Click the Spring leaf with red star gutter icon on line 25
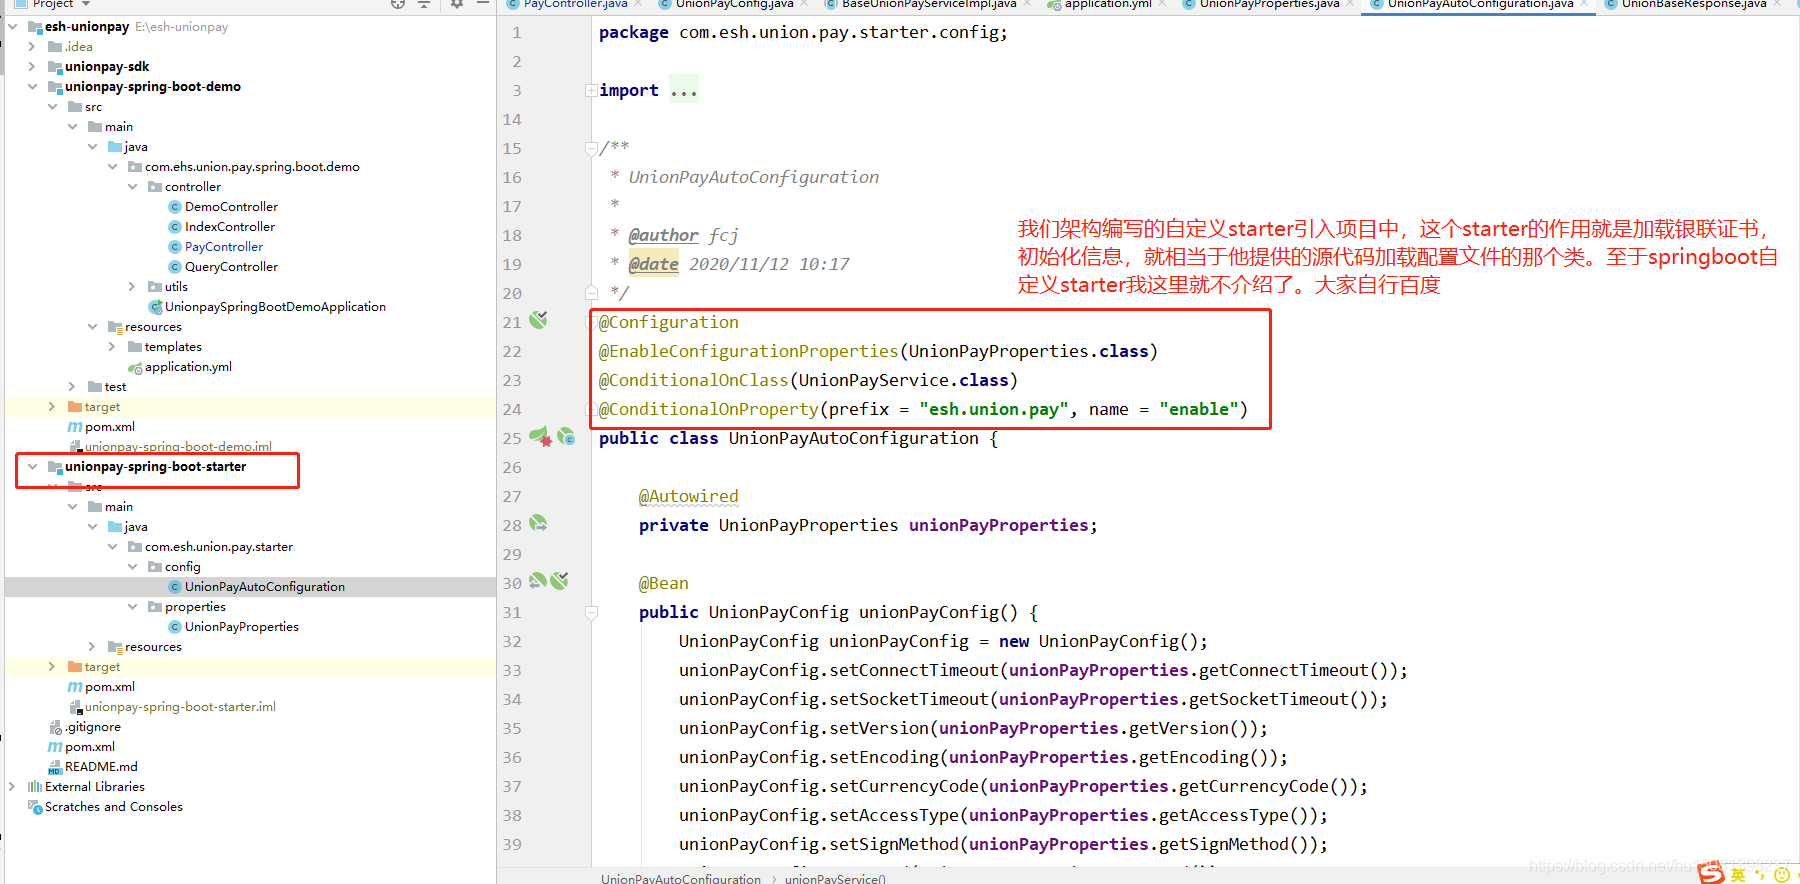The height and width of the screenshot is (884, 1800). pyautogui.click(x=540, y=436)
